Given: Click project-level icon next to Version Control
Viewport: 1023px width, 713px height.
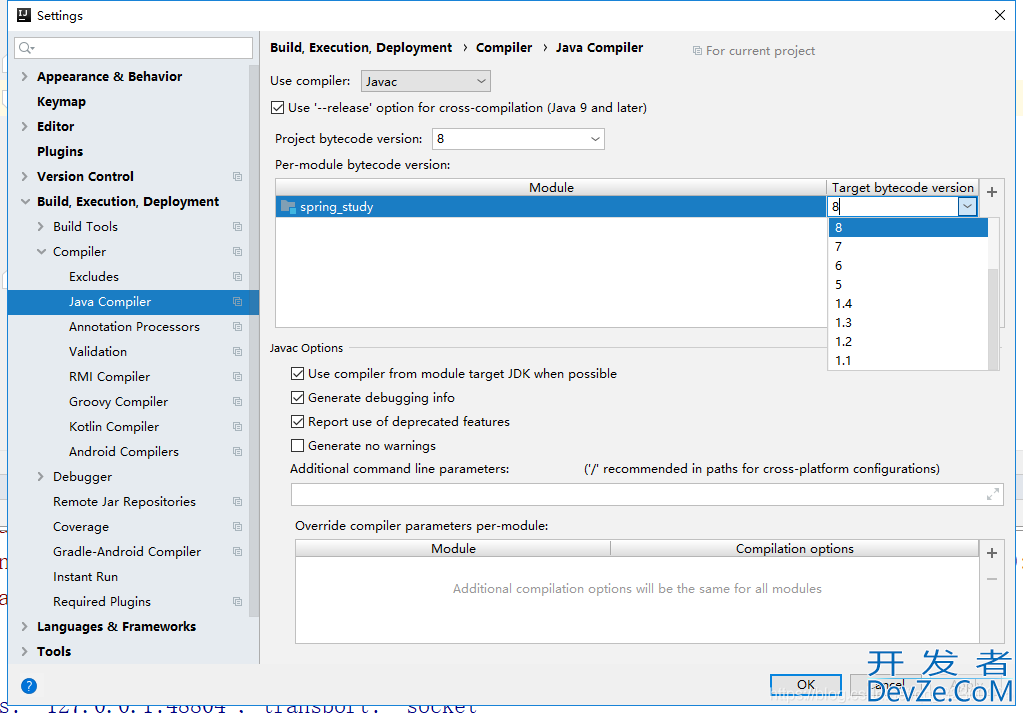Looking at the screenshot, I should [237, 177].
